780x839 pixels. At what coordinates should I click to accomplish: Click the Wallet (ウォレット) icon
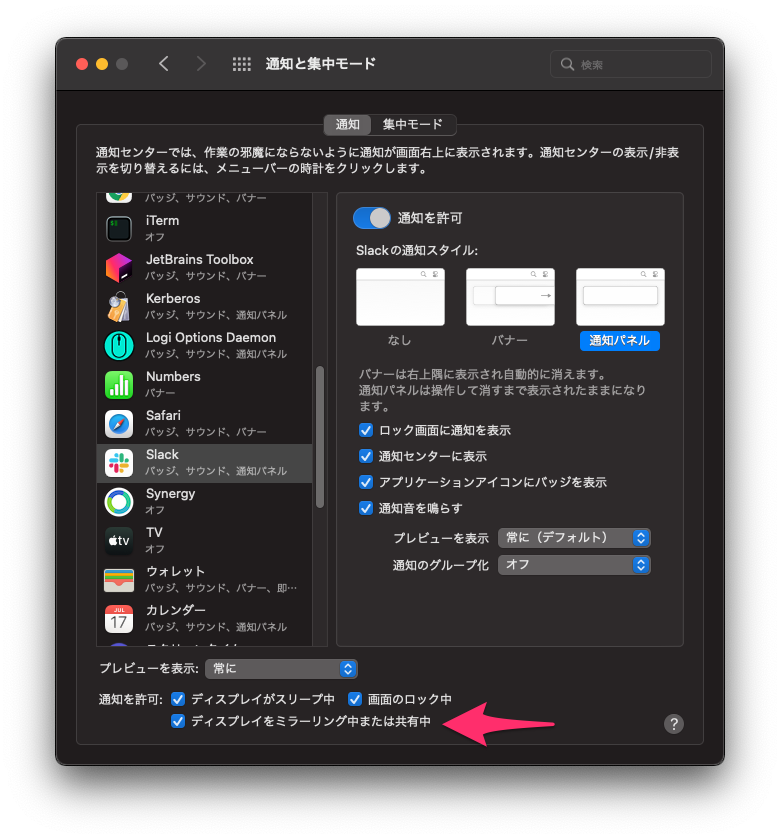[x=119, y=580]
